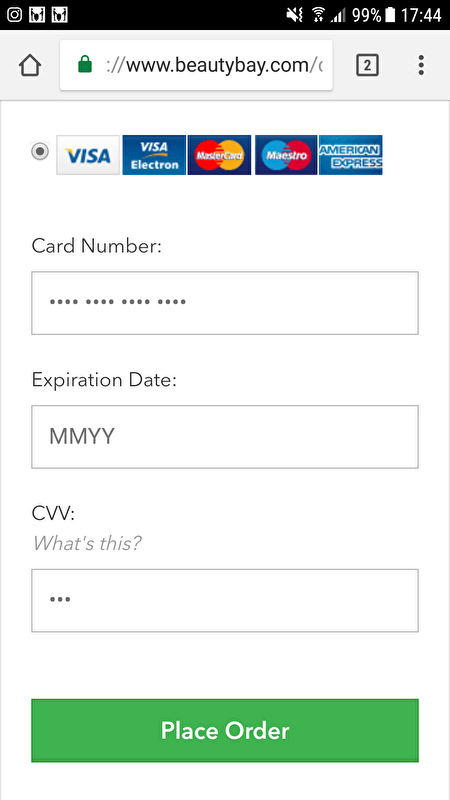Click the MasterCard logo

coord(219,155)
